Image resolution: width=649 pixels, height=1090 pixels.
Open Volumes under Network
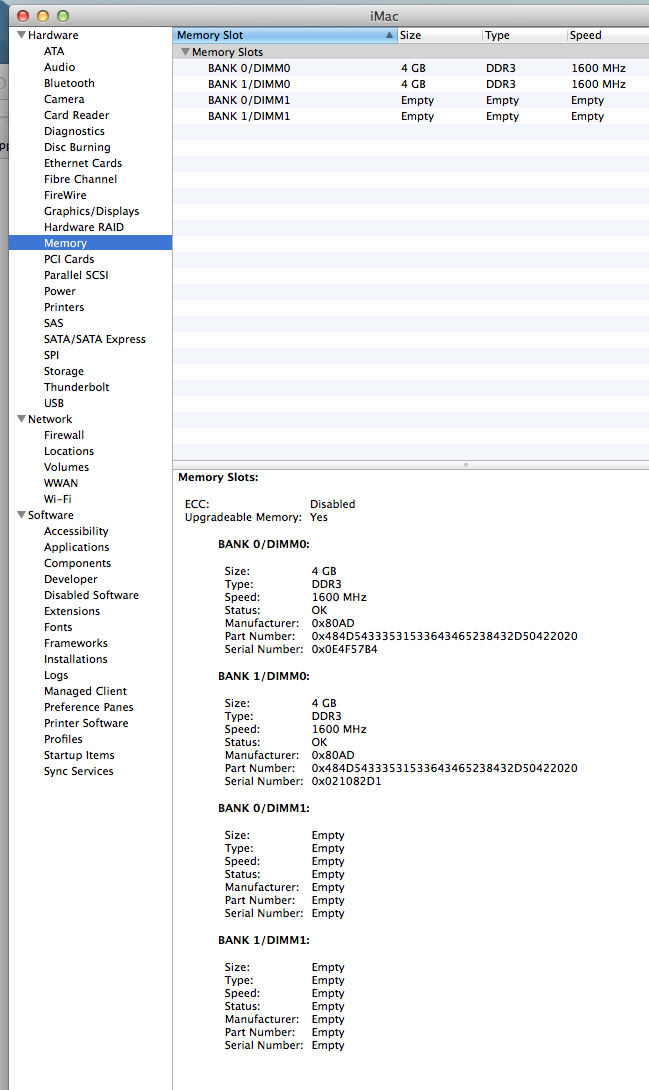pyautogui.click(x=67, y=466)
